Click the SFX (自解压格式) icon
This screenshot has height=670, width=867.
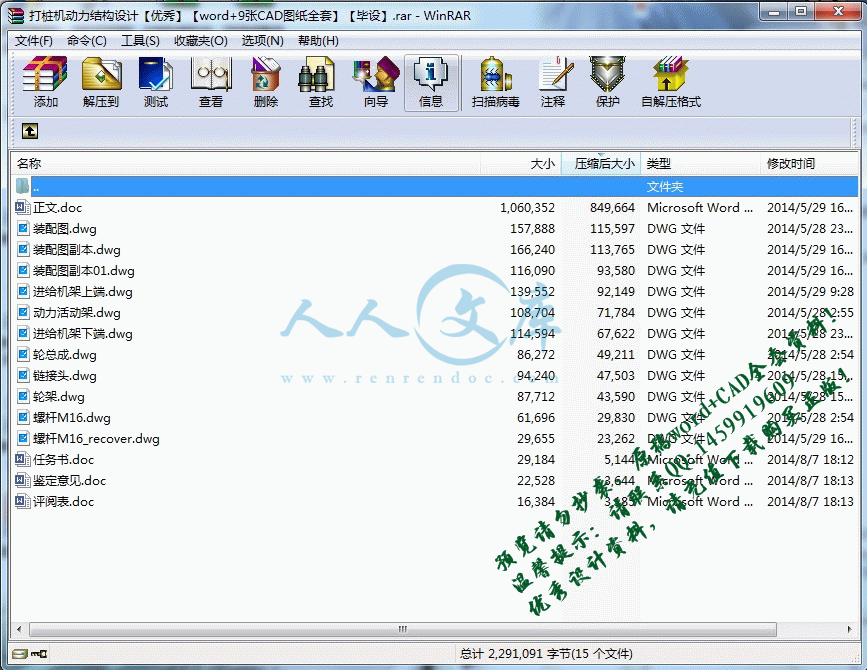point(671,82)
